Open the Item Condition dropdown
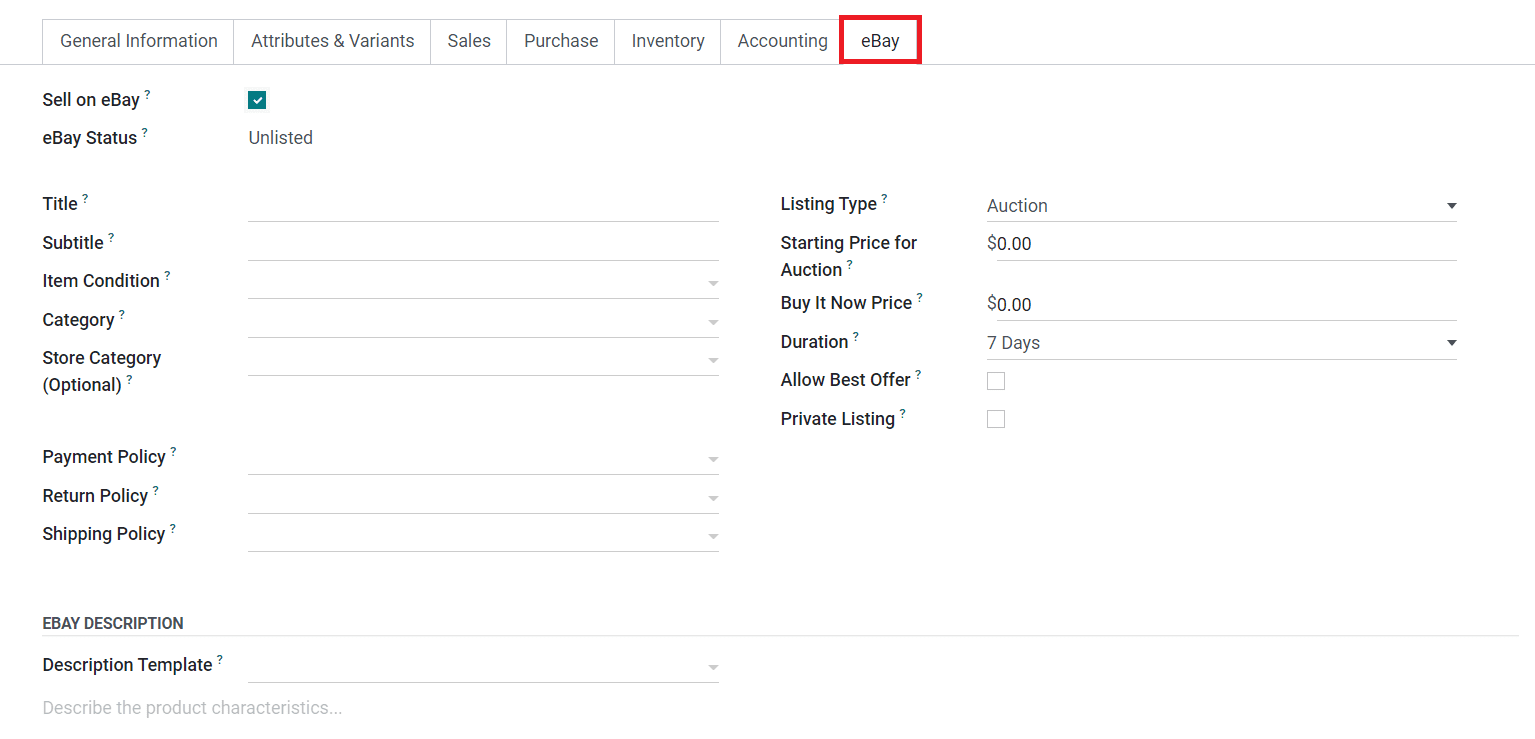 pos(483,283)
